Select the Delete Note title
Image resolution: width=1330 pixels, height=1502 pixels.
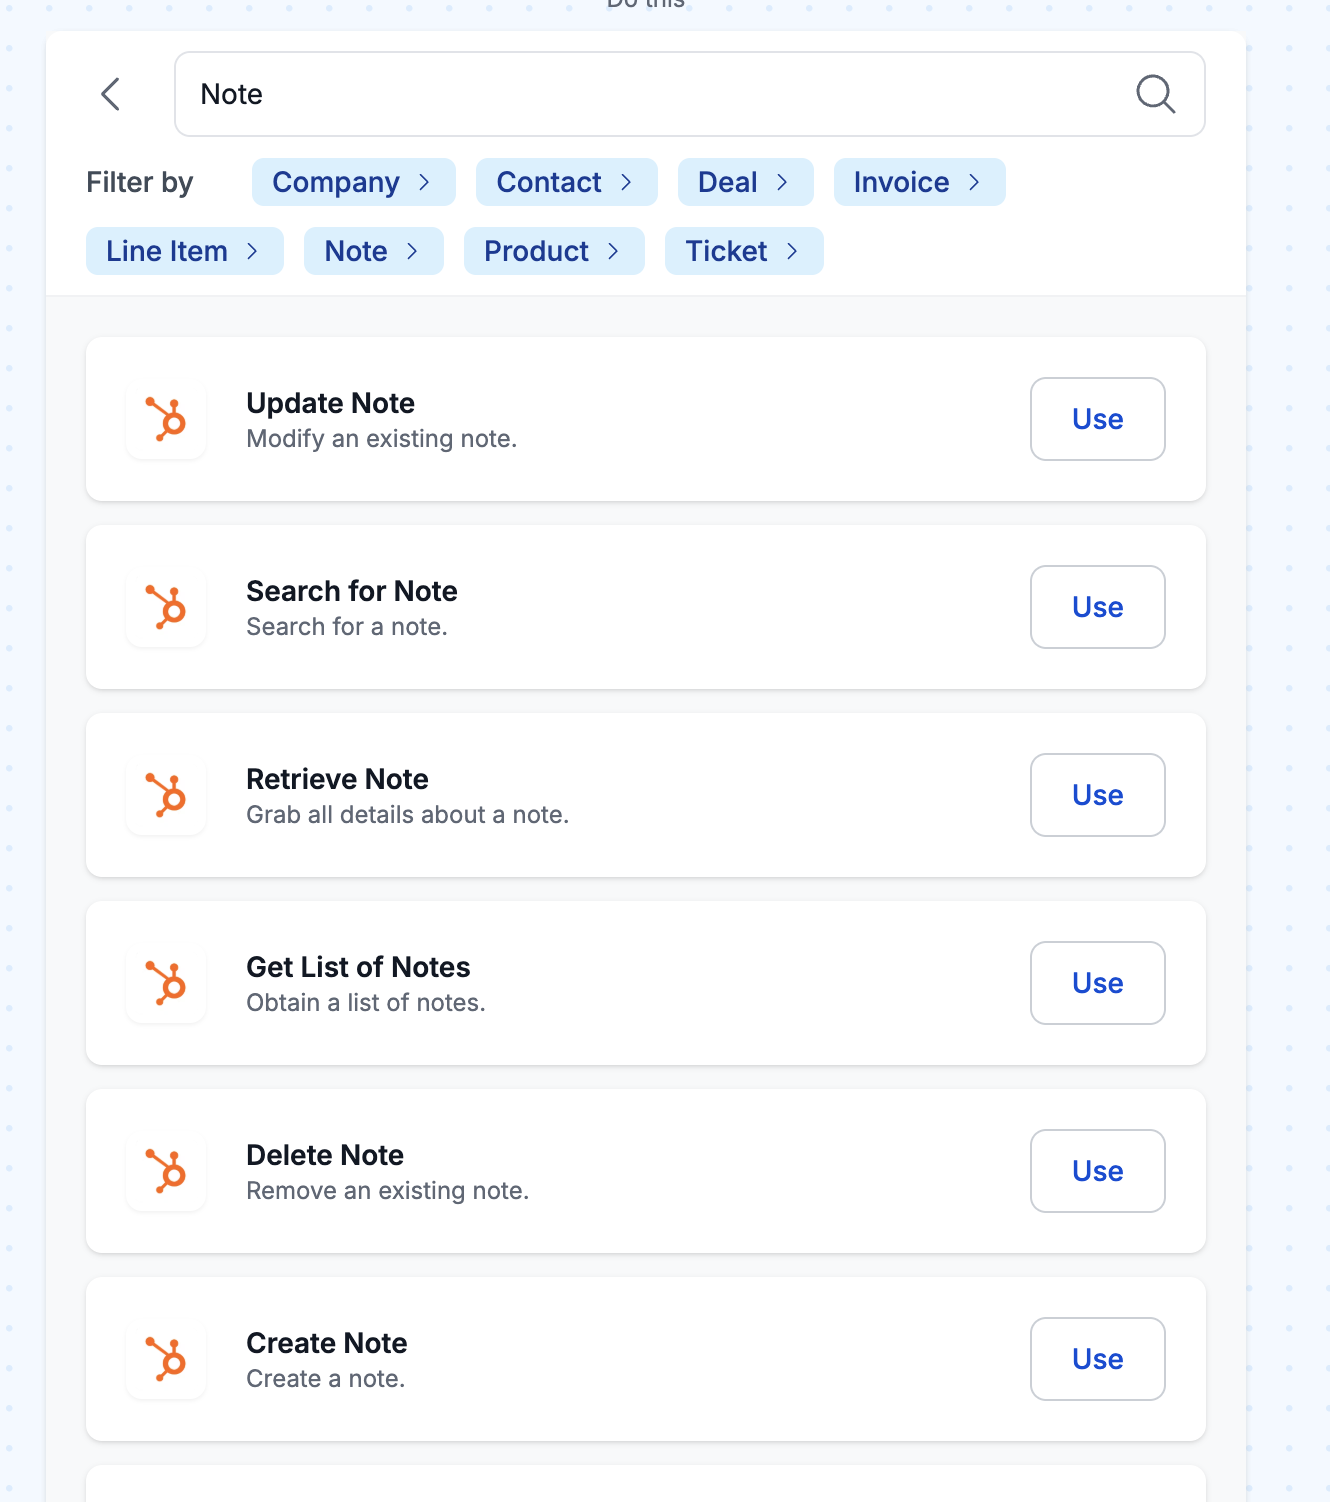pyautogui.click(x=326, y=1155)
